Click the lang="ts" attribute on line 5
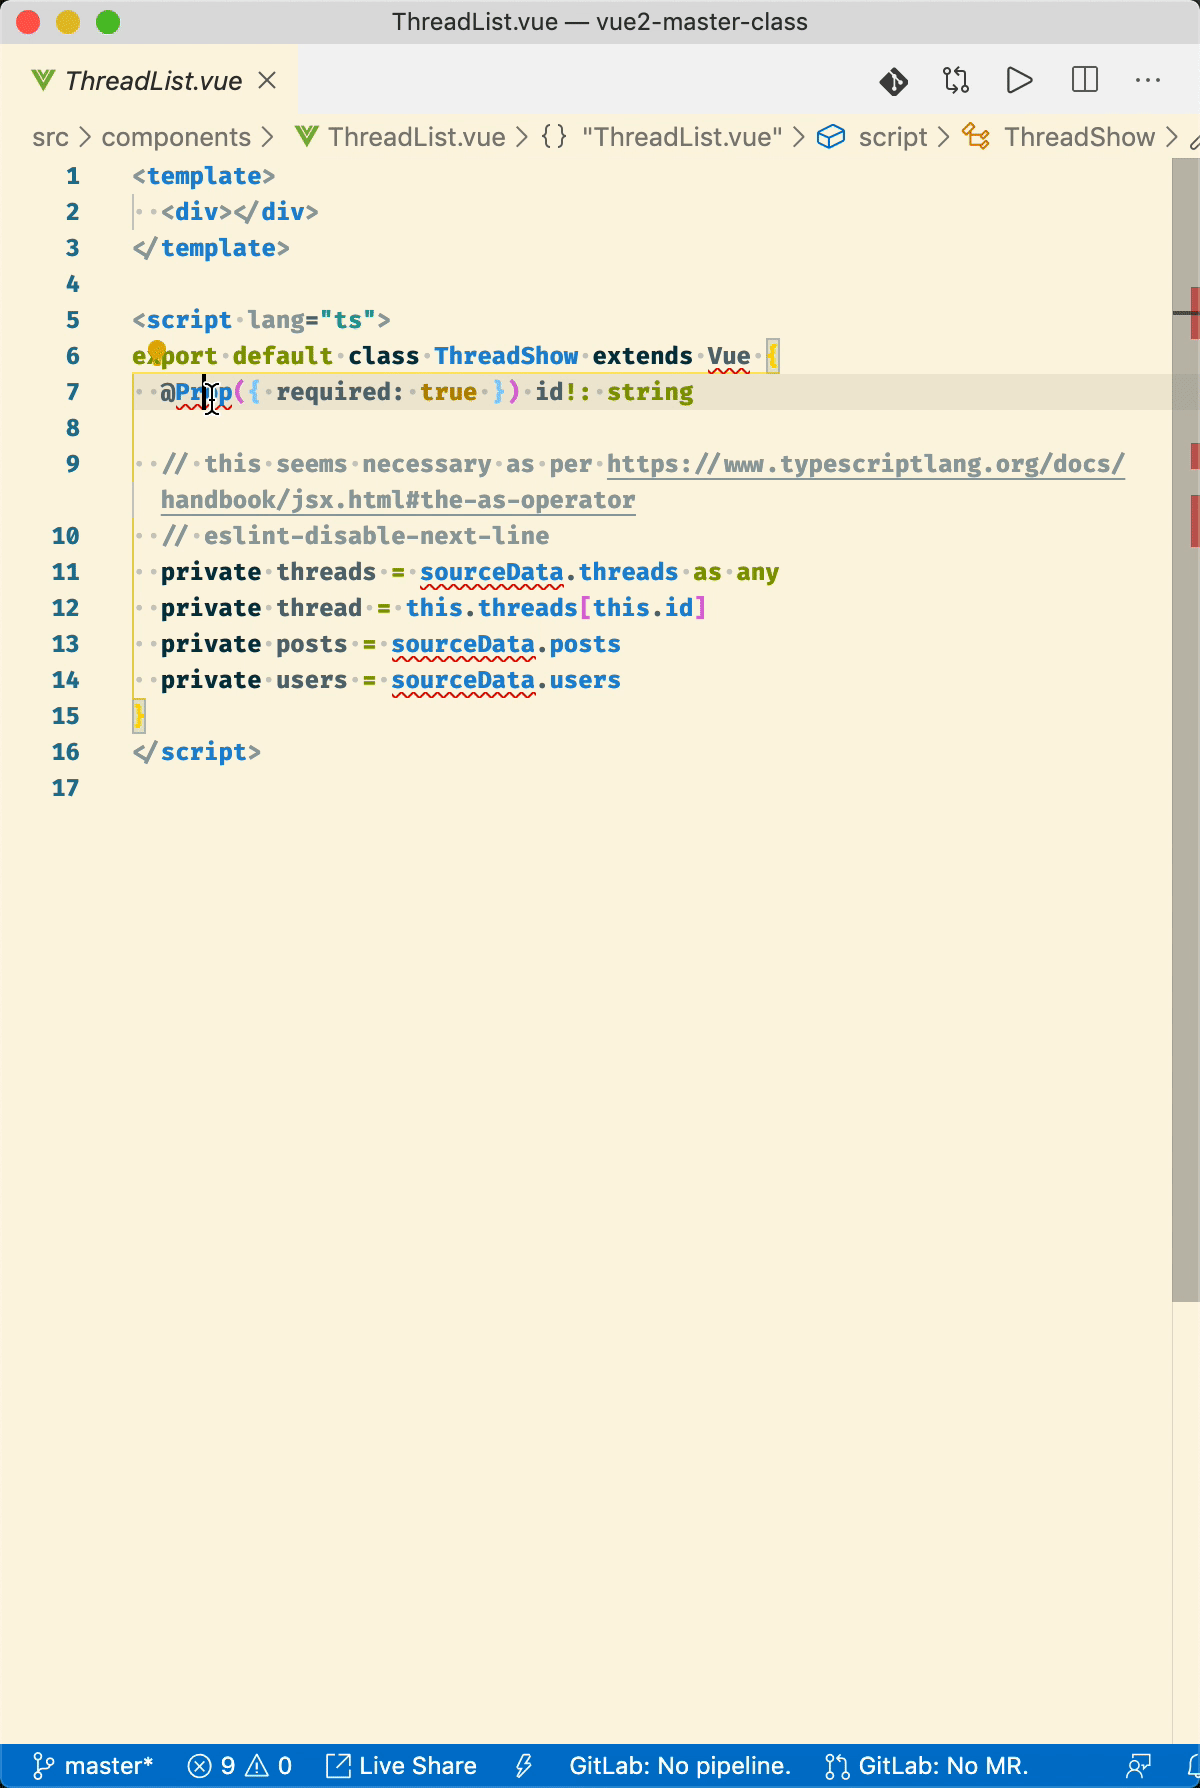This screenshot has width=1200, height=1788. pos(312,320)
